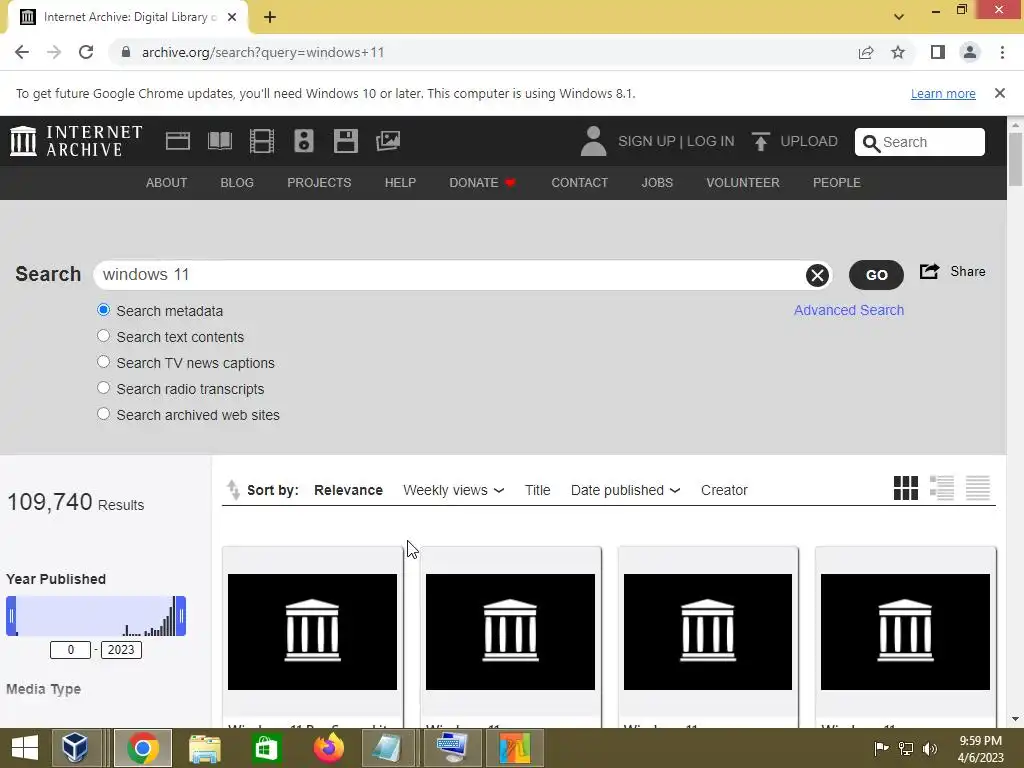Open the Audio speaker icon
Image resolution: width=1024 pixels, height=768 pixels.
(304, 141)
